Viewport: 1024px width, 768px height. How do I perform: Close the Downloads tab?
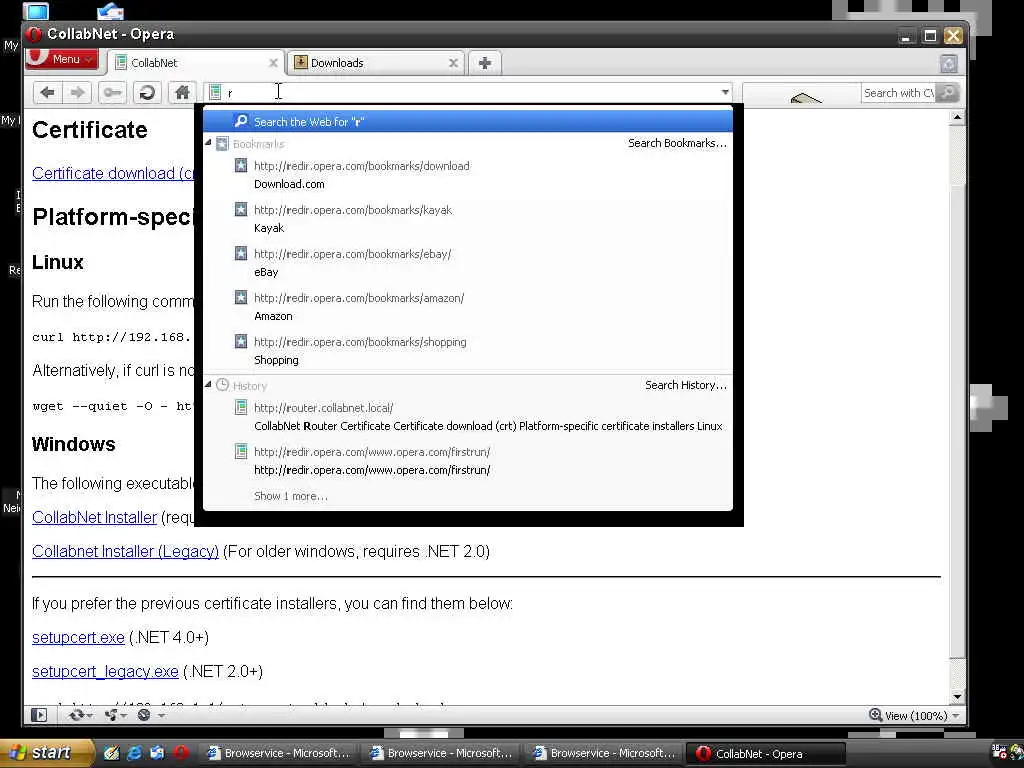click(x=453, y=63)
